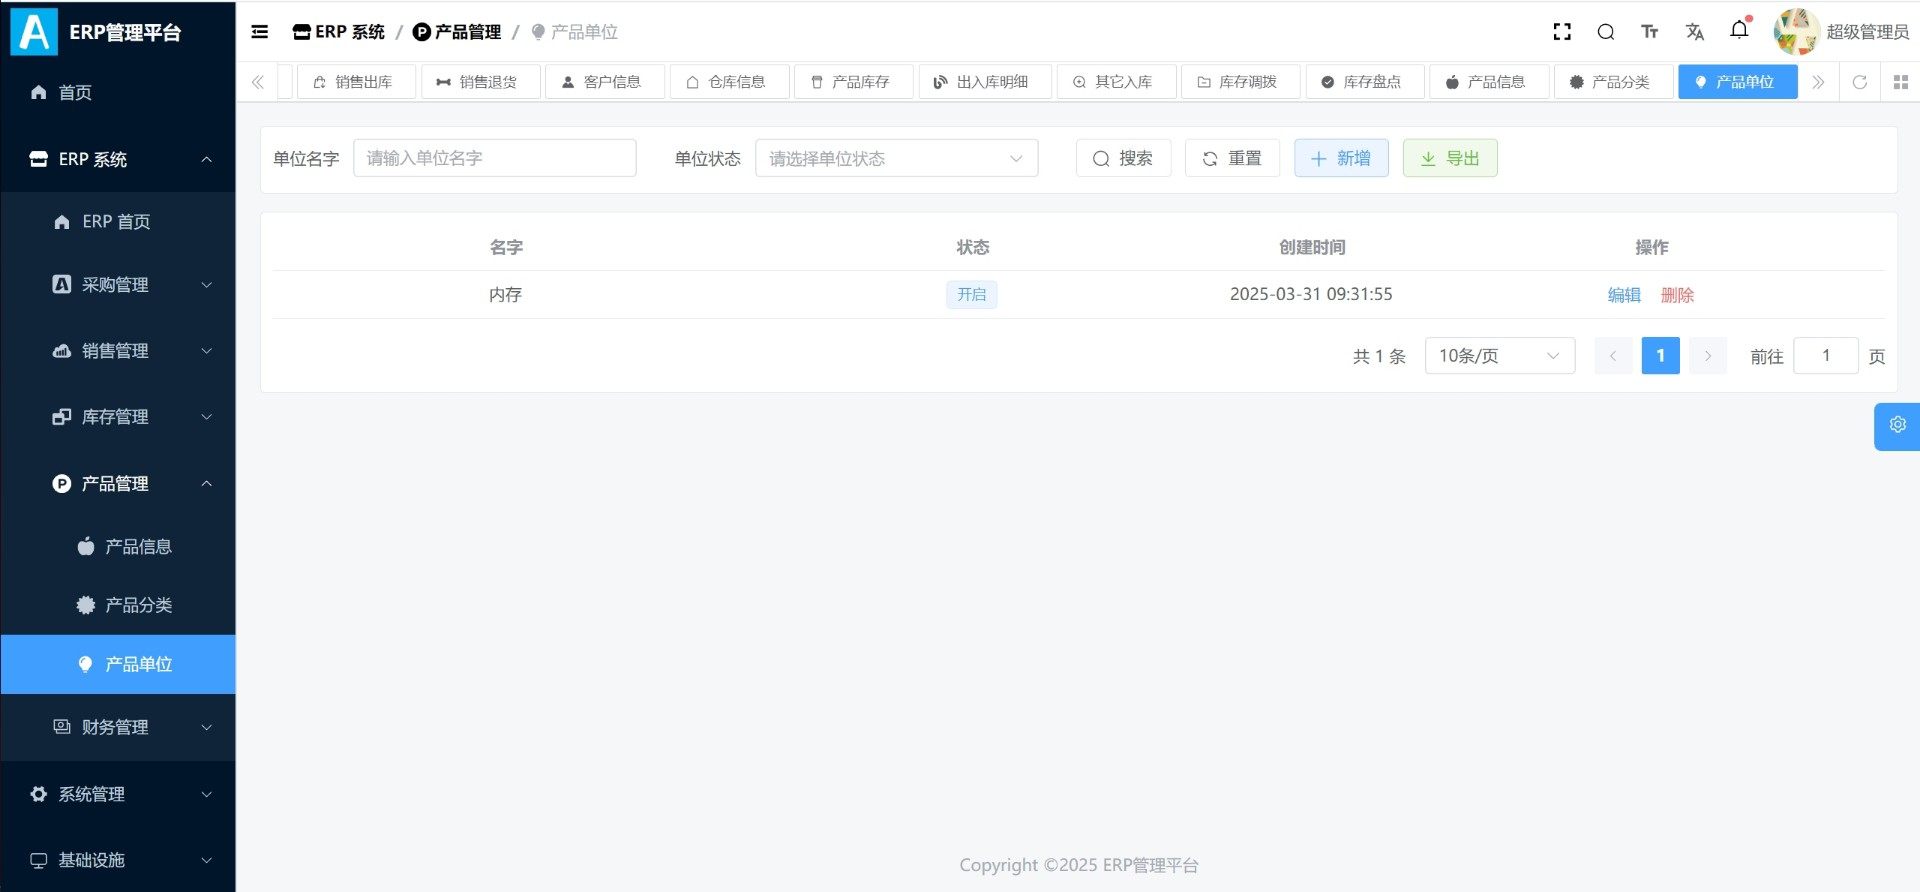Open 产品分类 in the sidebar
The width and height of the screenshot is (1920, 892).
(x=118, y=605)
